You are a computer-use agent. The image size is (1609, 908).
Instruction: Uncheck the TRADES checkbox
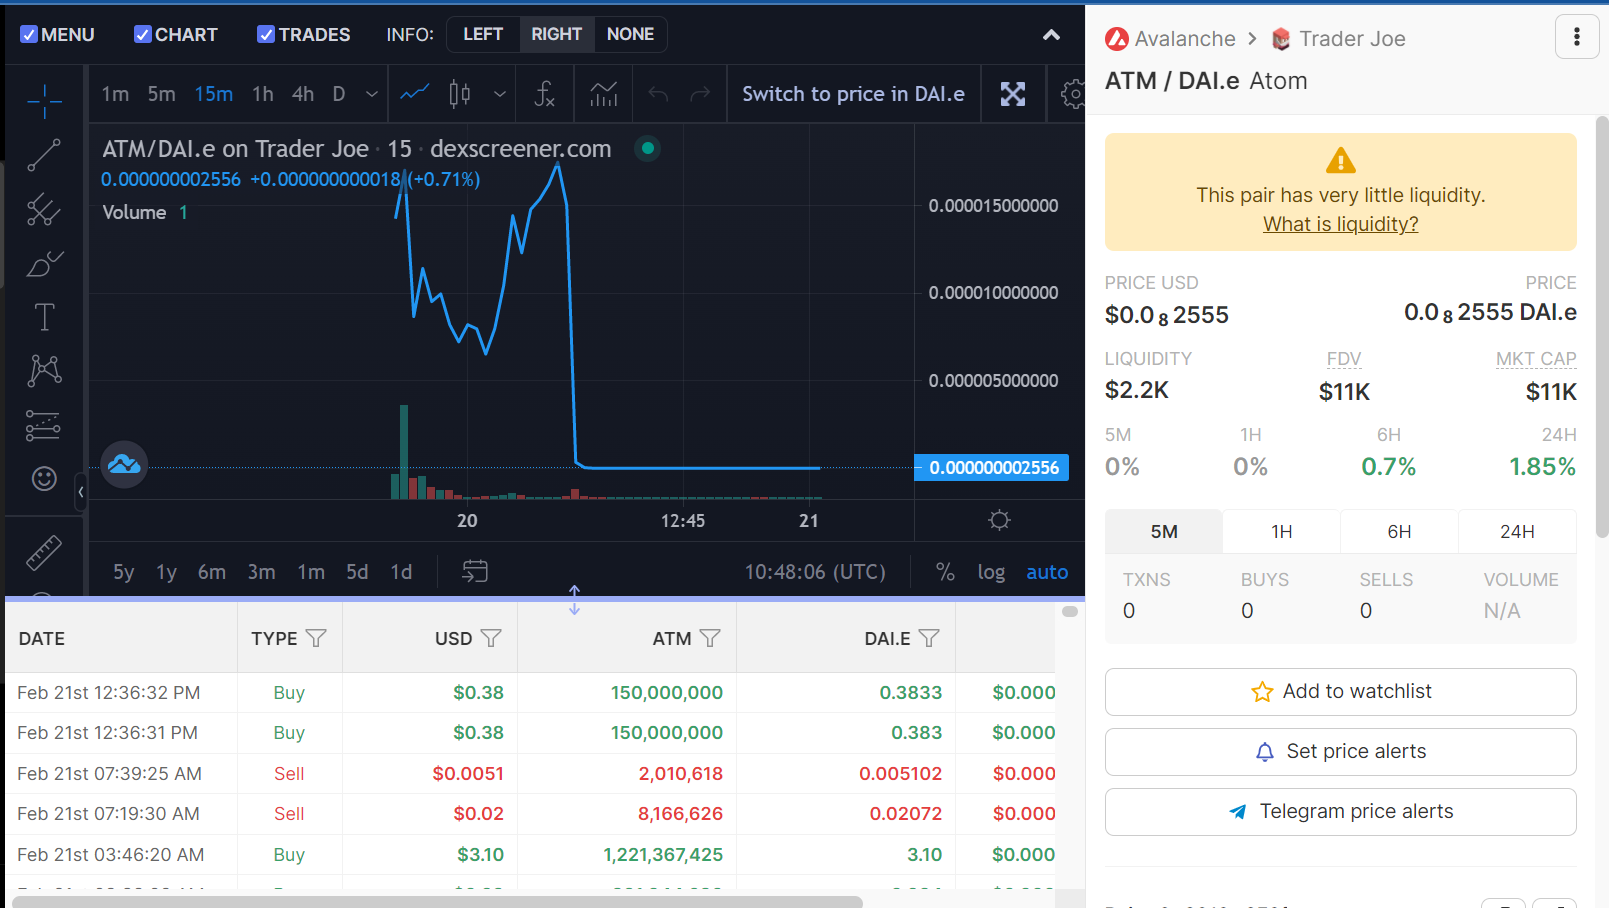(266, 35)
